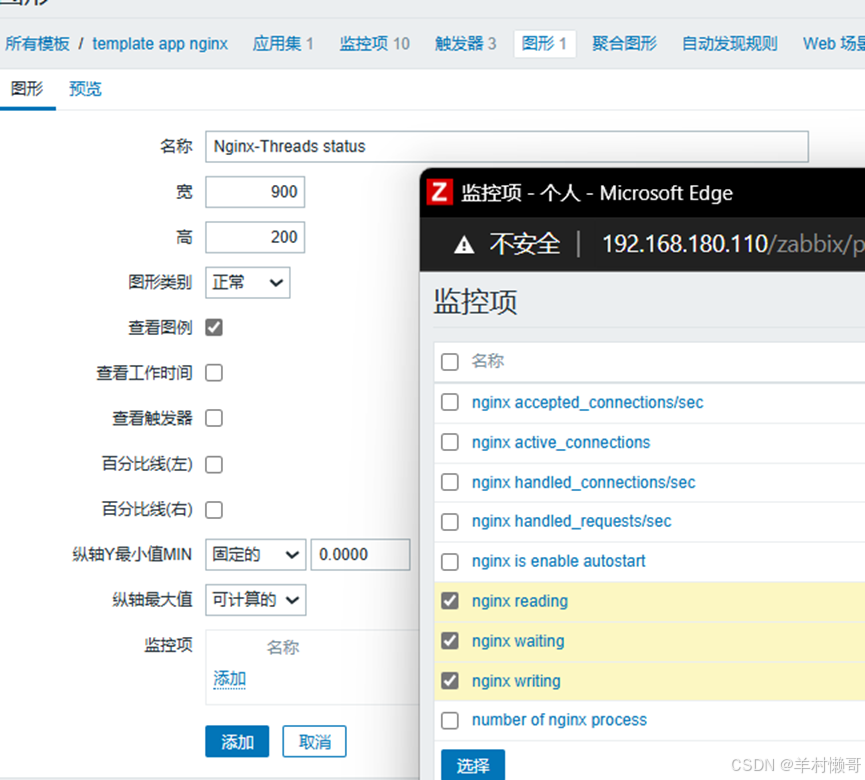Open the 聚合图形 tab
This screenshot has width=865, height=780.
tap(624, 44)
